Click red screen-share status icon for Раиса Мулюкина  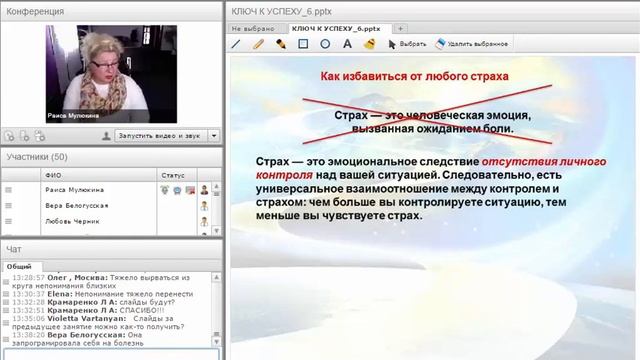click(190, 190)
